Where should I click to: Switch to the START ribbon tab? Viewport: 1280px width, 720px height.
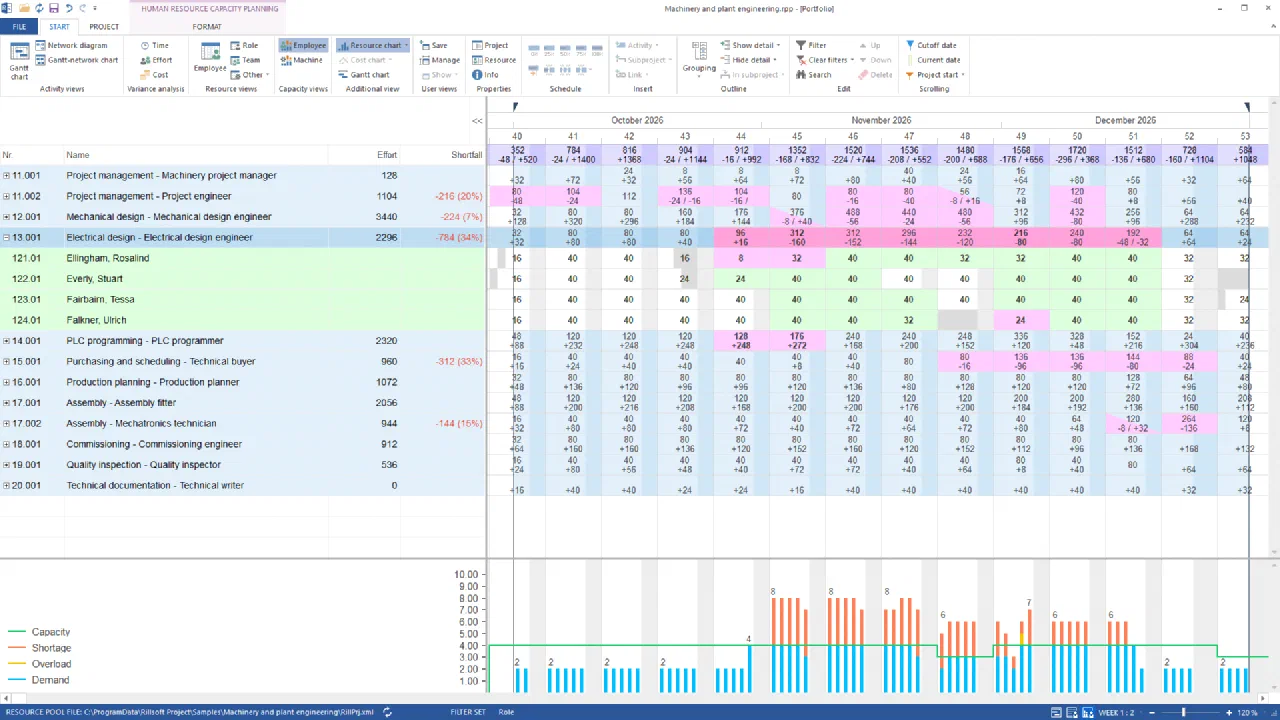(x=60, y=27)
